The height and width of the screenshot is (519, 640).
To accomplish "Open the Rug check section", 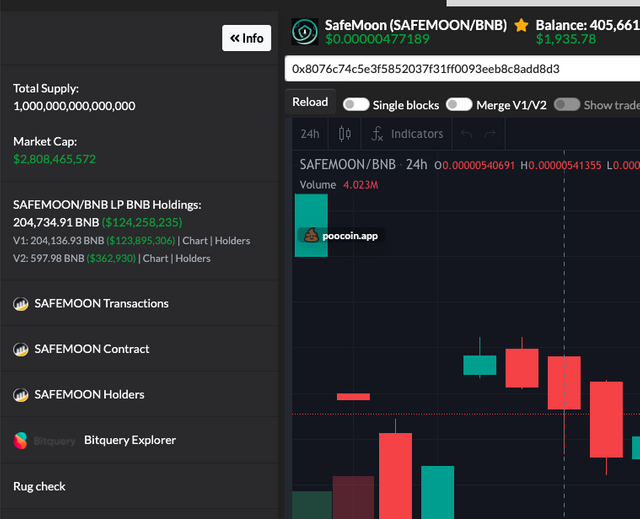I will (x=39, y=486).
